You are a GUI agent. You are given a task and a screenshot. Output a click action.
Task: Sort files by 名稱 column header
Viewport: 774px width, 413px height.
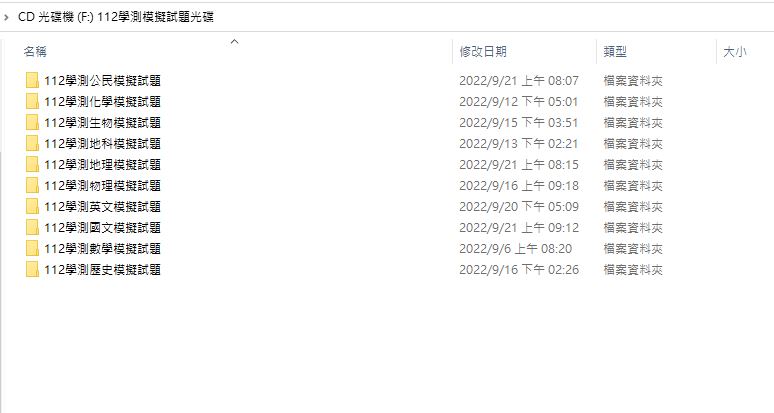click(35, 51)
